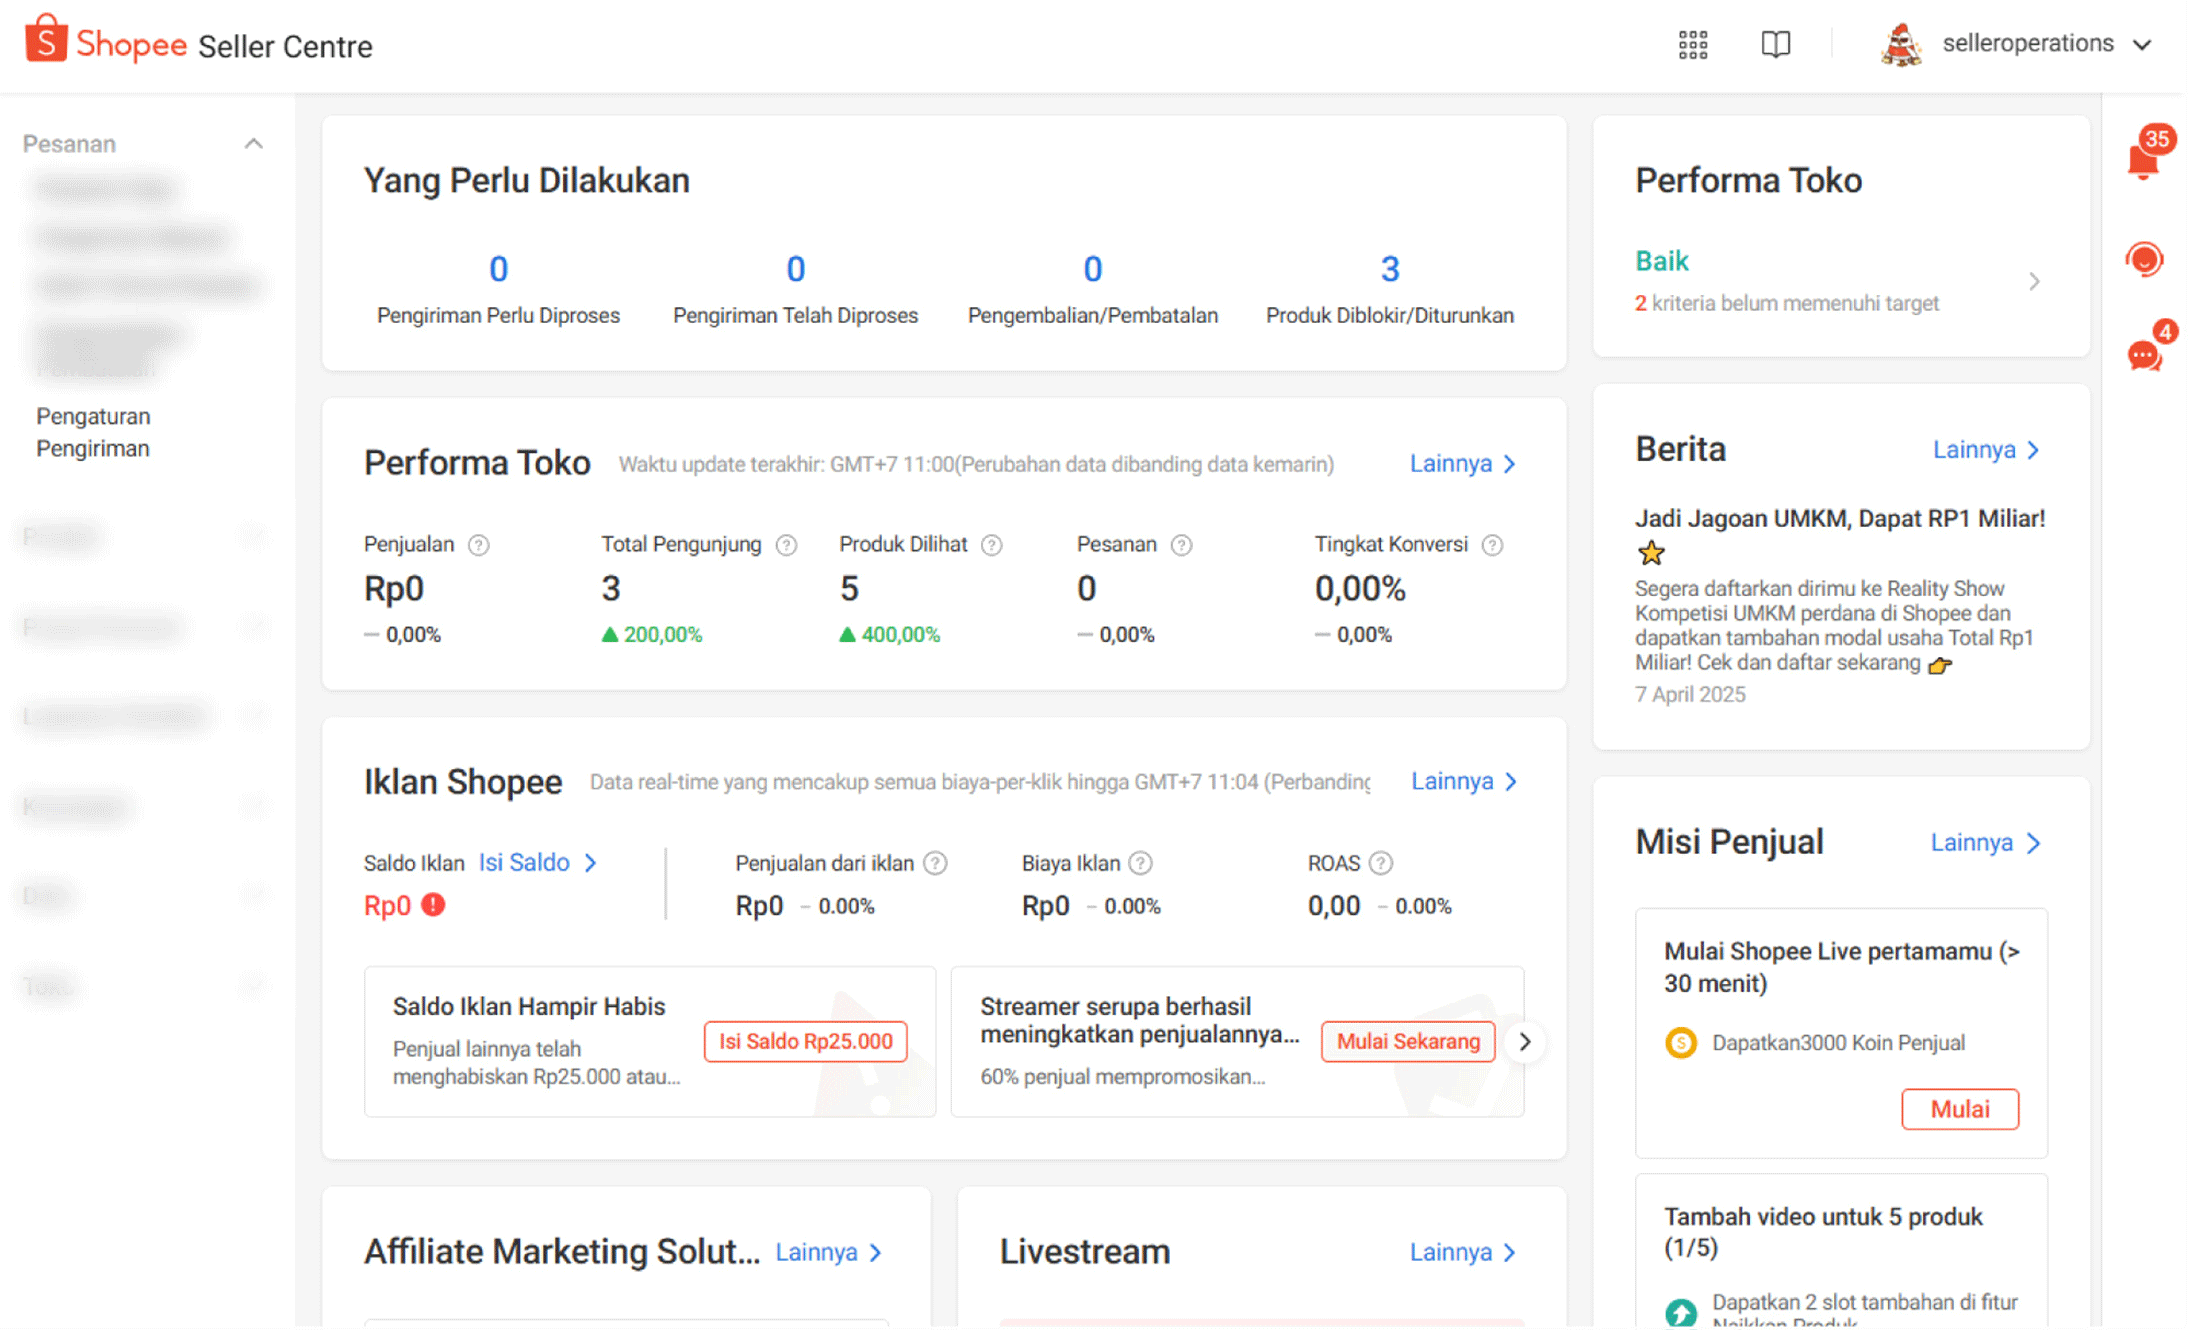Click Mulai button for Shopee Live mission
Screen dimensions: 2188x1330
tap(1959, 1110)
